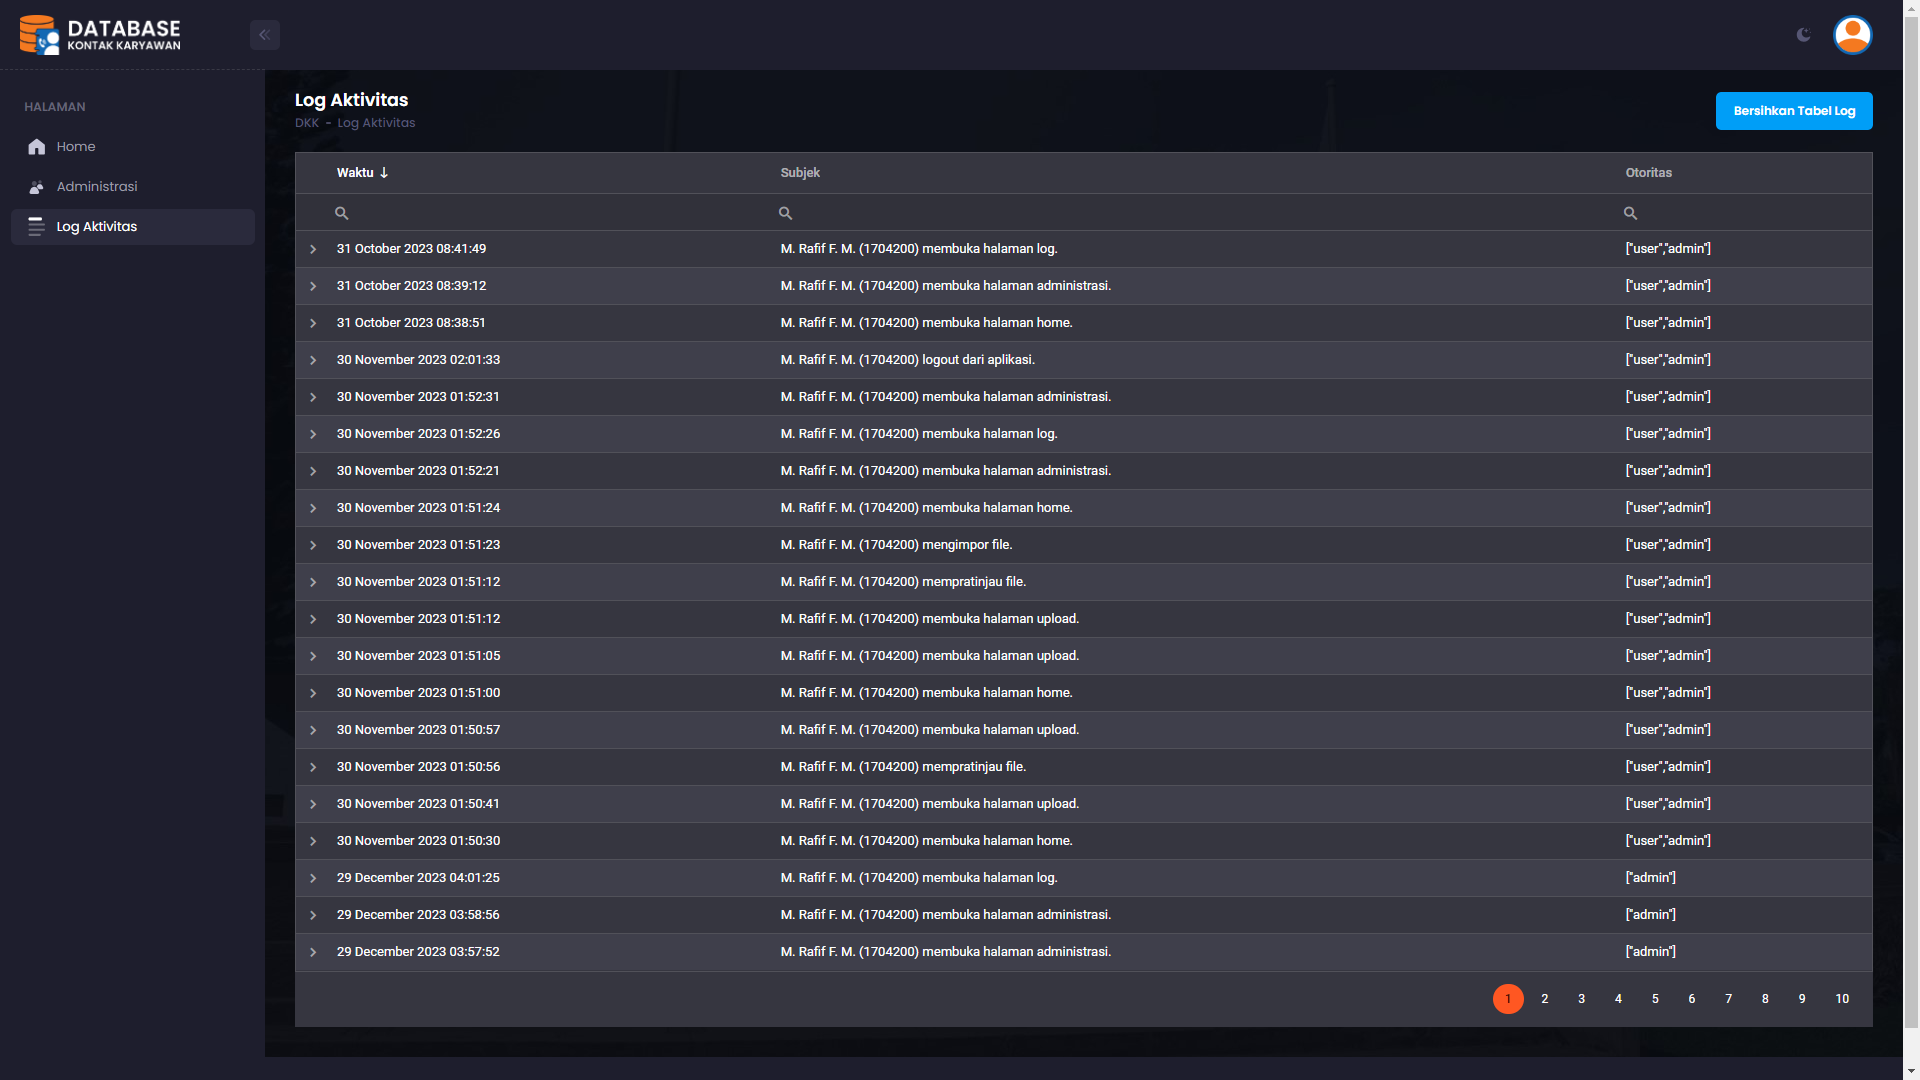The height and width of the screenshot is (1080, 1920).
Task: Expand row 30 November 2023 01:52:26
Action: 313,434
